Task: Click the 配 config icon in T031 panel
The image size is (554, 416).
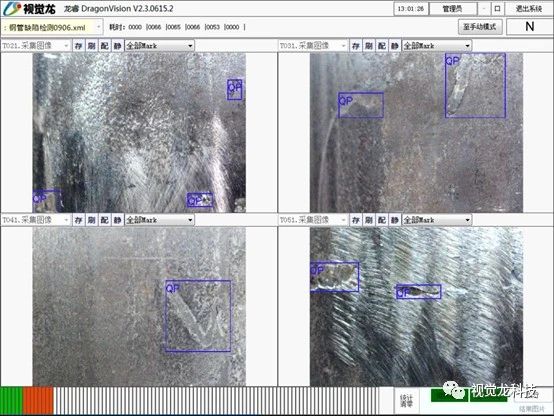Action: pyautogui.click(x=382, y=46)
